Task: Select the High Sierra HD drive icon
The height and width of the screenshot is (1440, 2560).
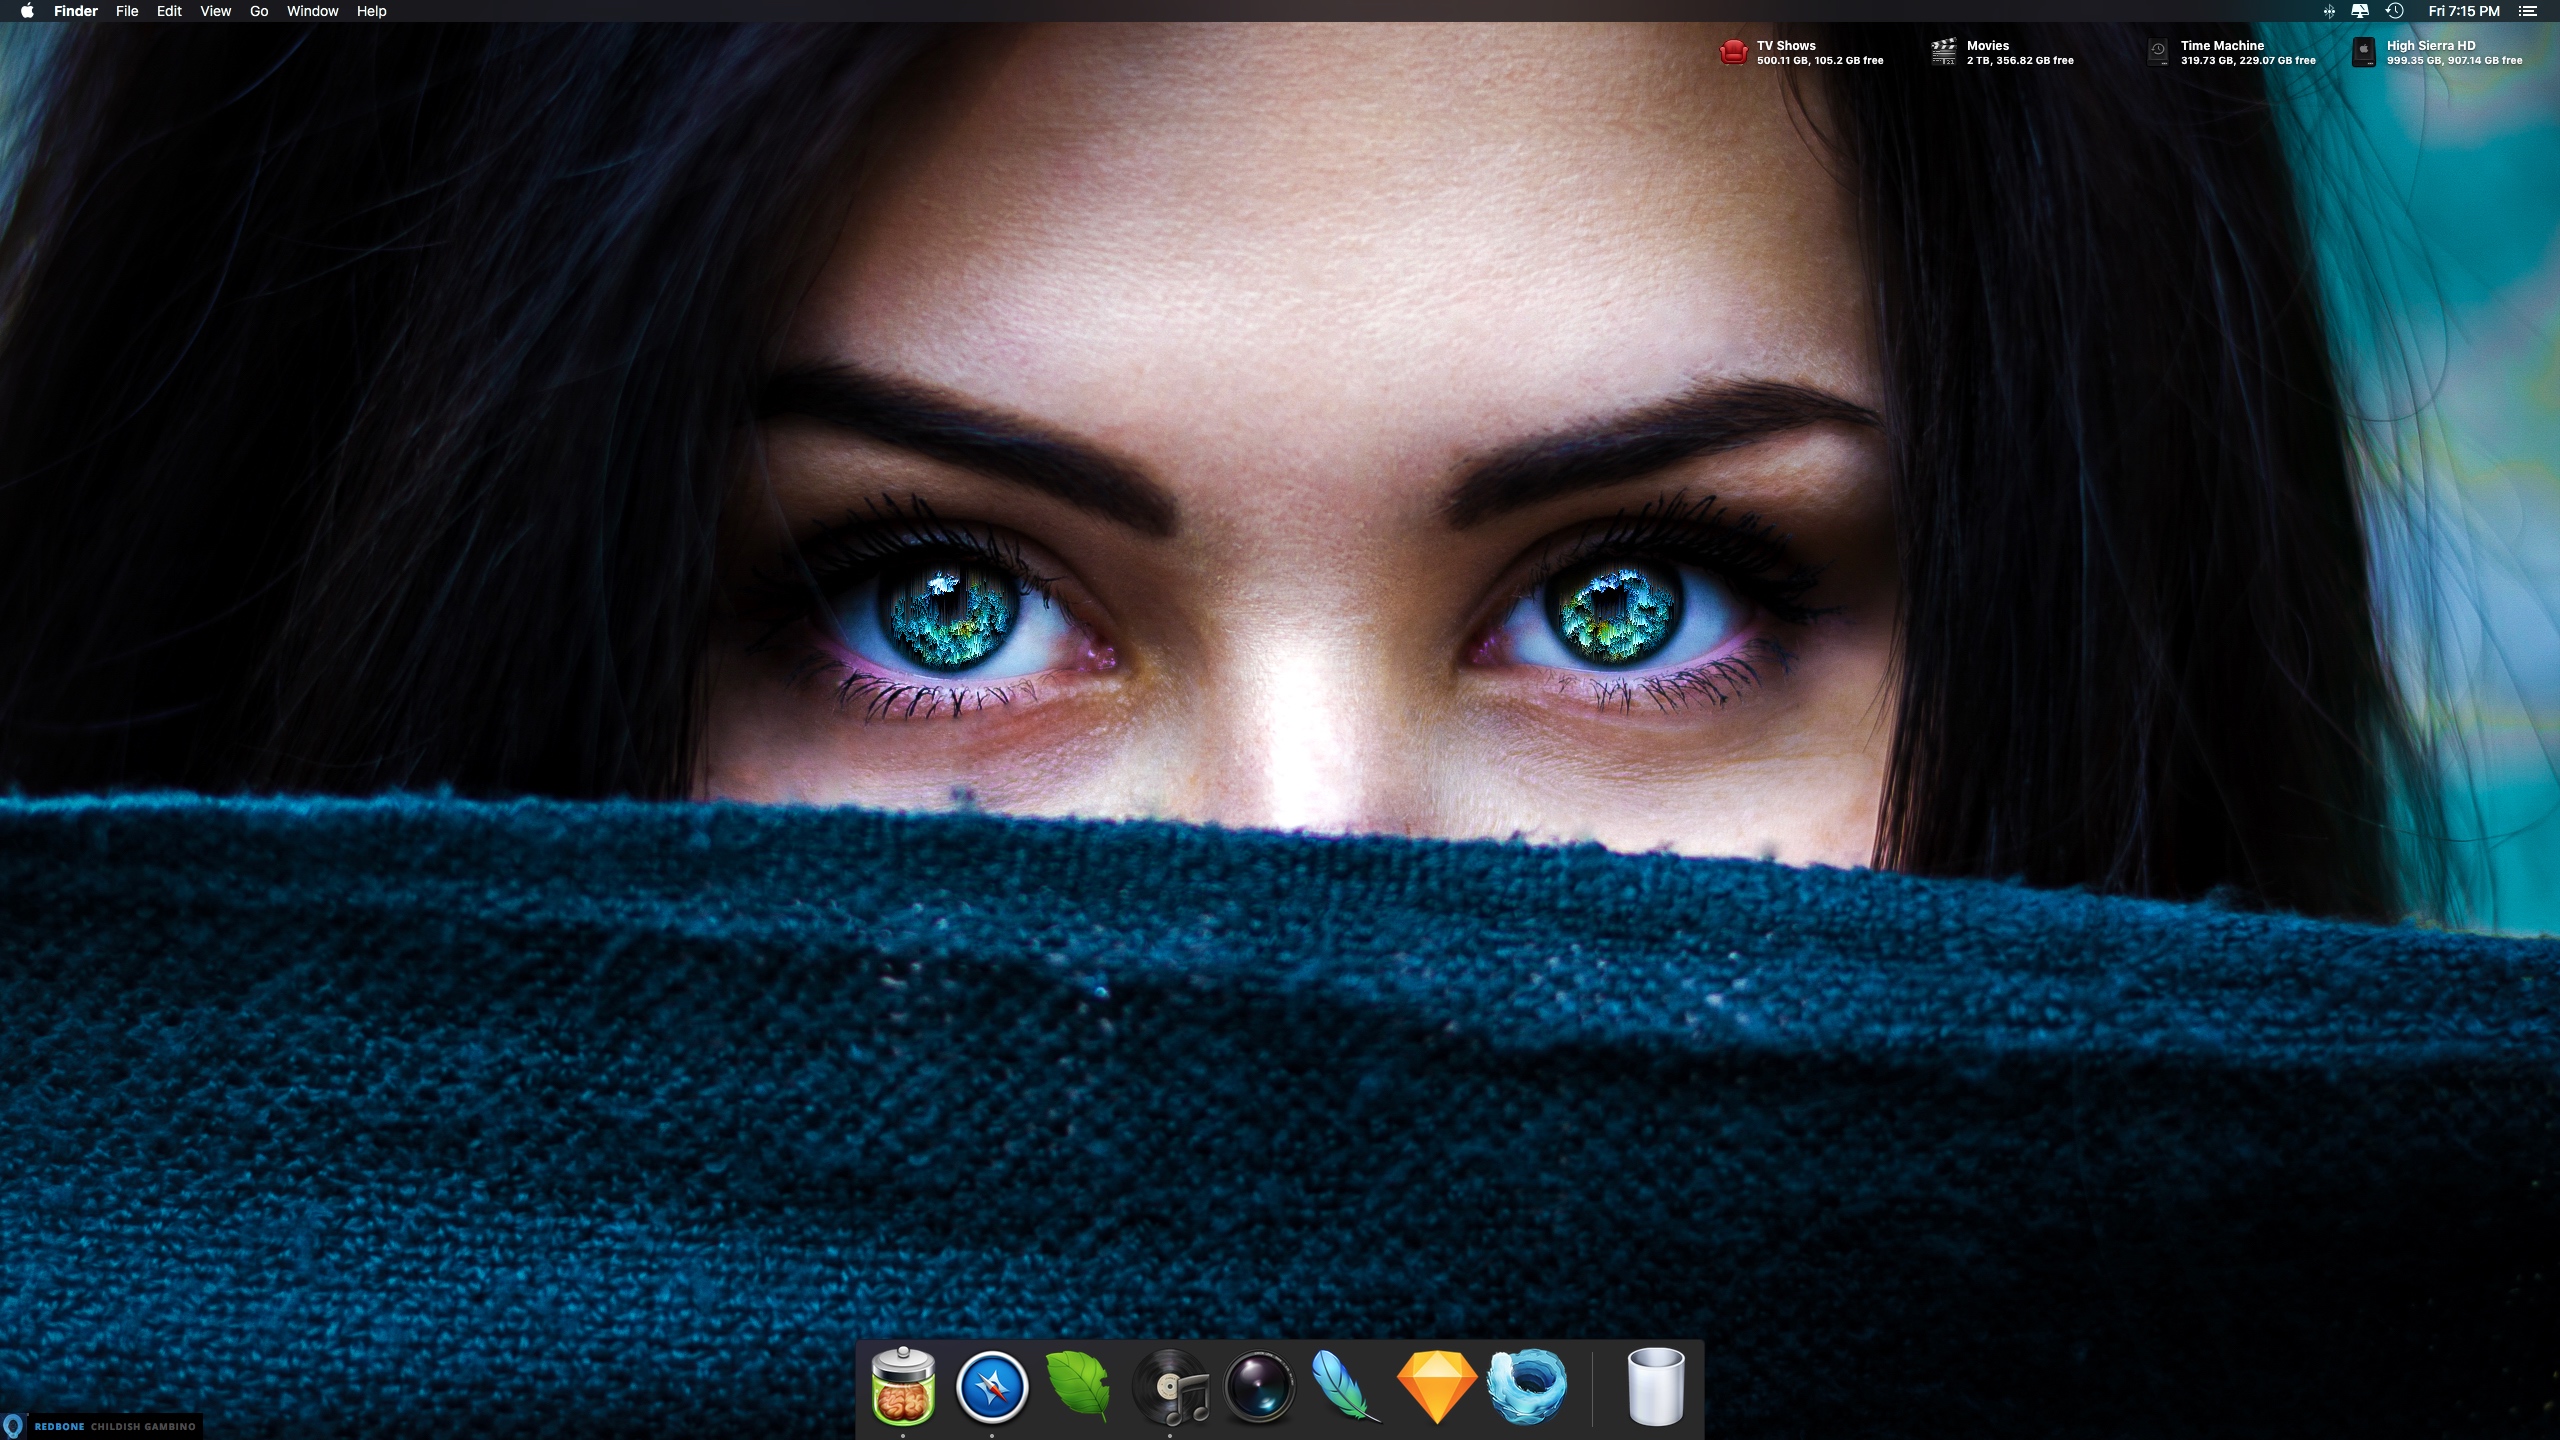Action: (2363, 52)
